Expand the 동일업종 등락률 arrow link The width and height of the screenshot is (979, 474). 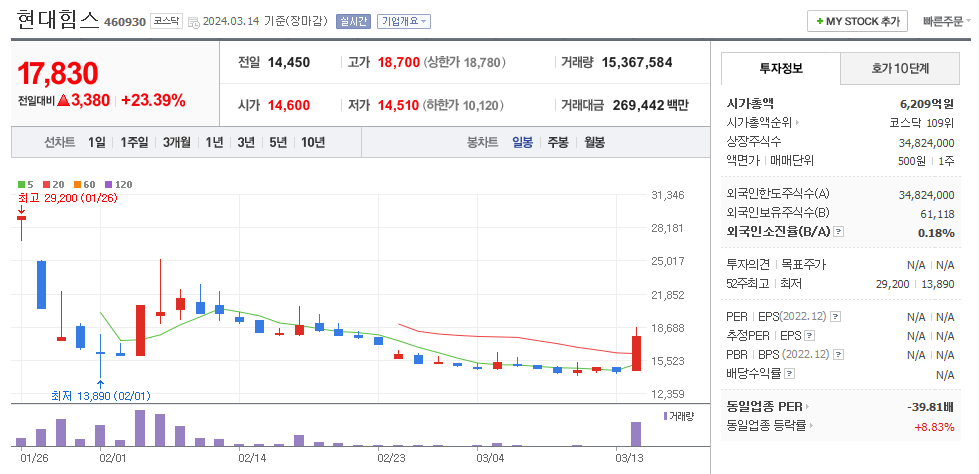point(812,427)
